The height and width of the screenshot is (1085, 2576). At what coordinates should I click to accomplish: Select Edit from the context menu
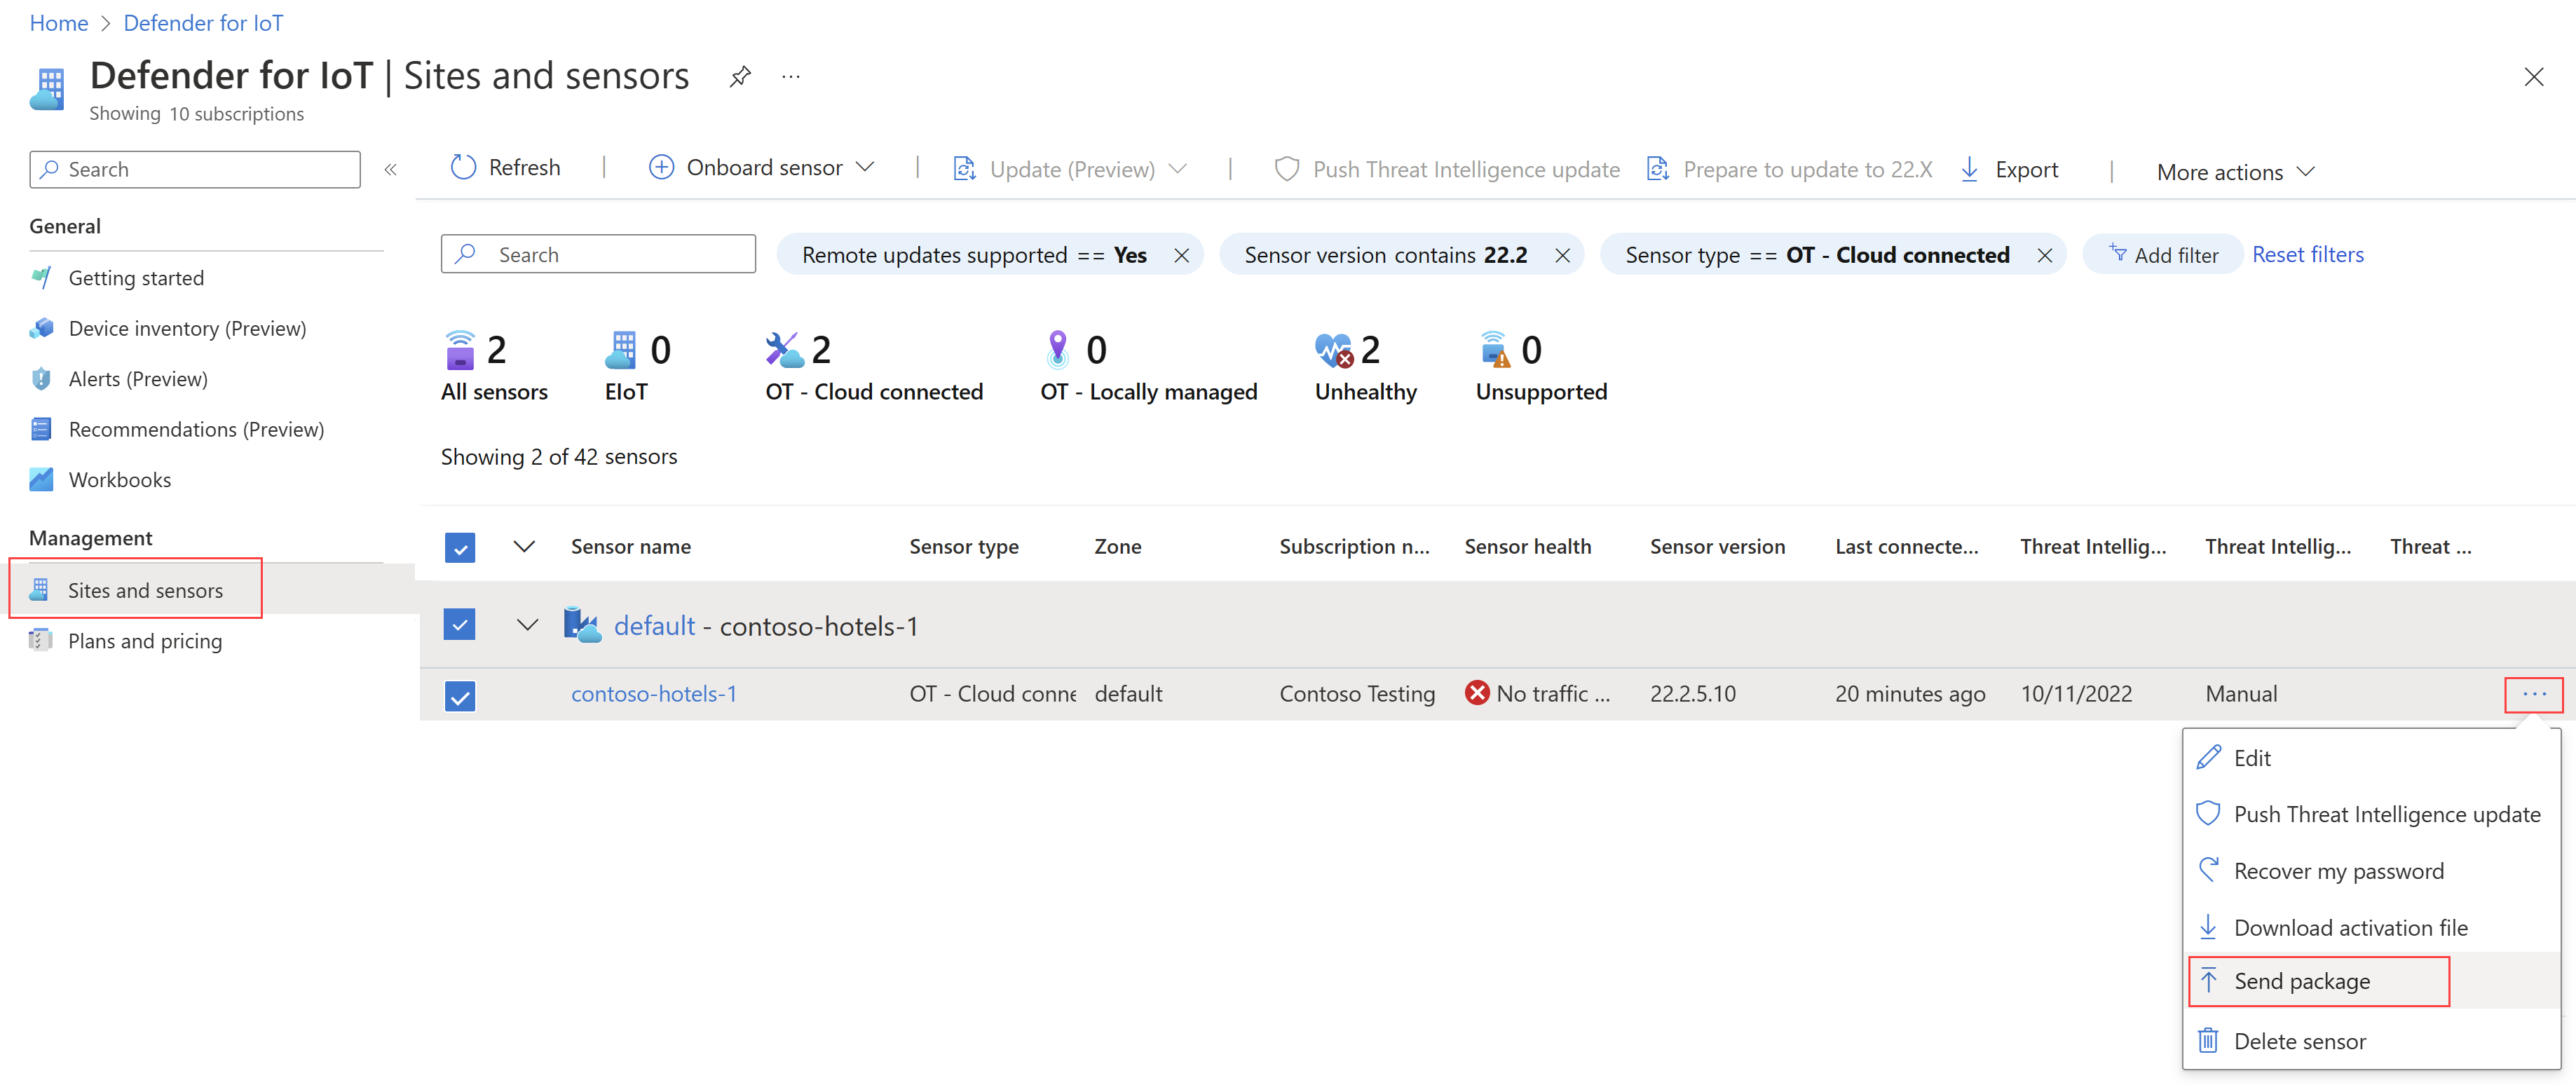tap(2371, 758)
